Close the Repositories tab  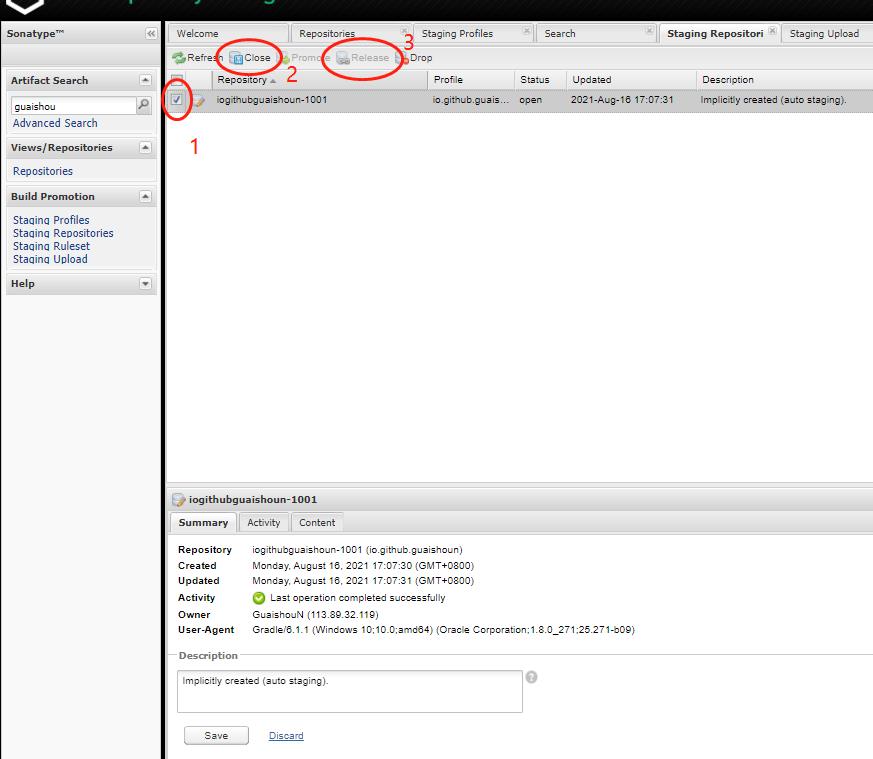click(405, 31)
